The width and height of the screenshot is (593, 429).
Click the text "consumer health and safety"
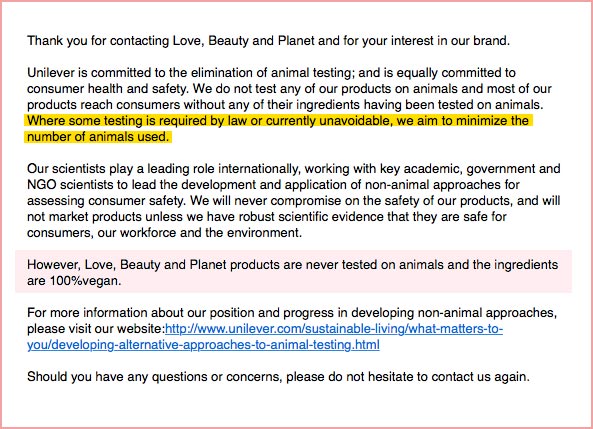pyautogui.click(x=107, y=89)
